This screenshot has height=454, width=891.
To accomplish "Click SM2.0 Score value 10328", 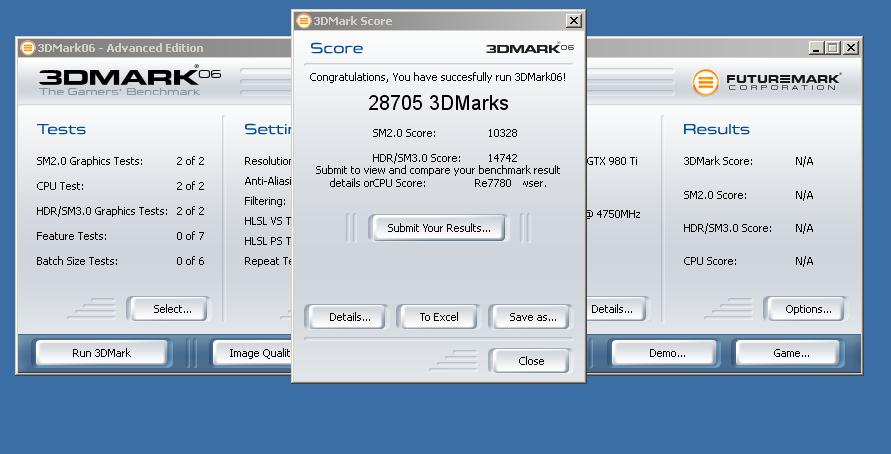I will [x=502, y=134].
